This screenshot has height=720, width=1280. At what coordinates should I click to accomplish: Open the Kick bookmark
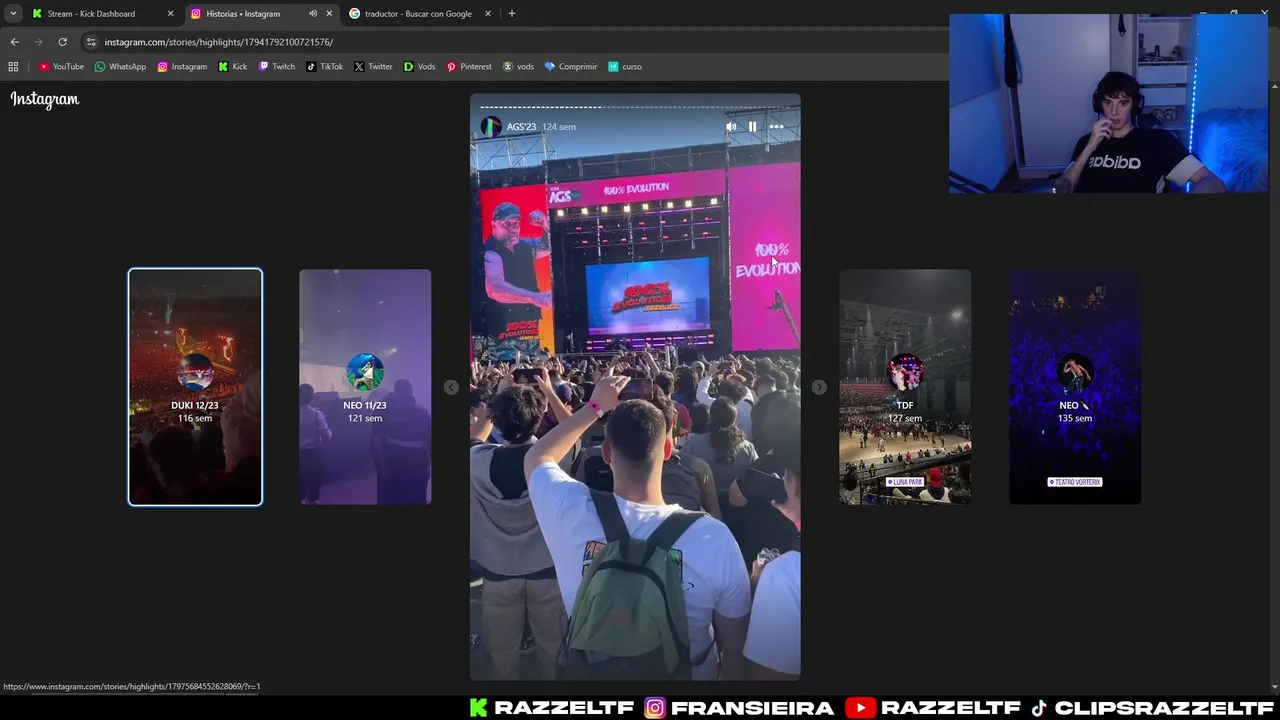233,67
